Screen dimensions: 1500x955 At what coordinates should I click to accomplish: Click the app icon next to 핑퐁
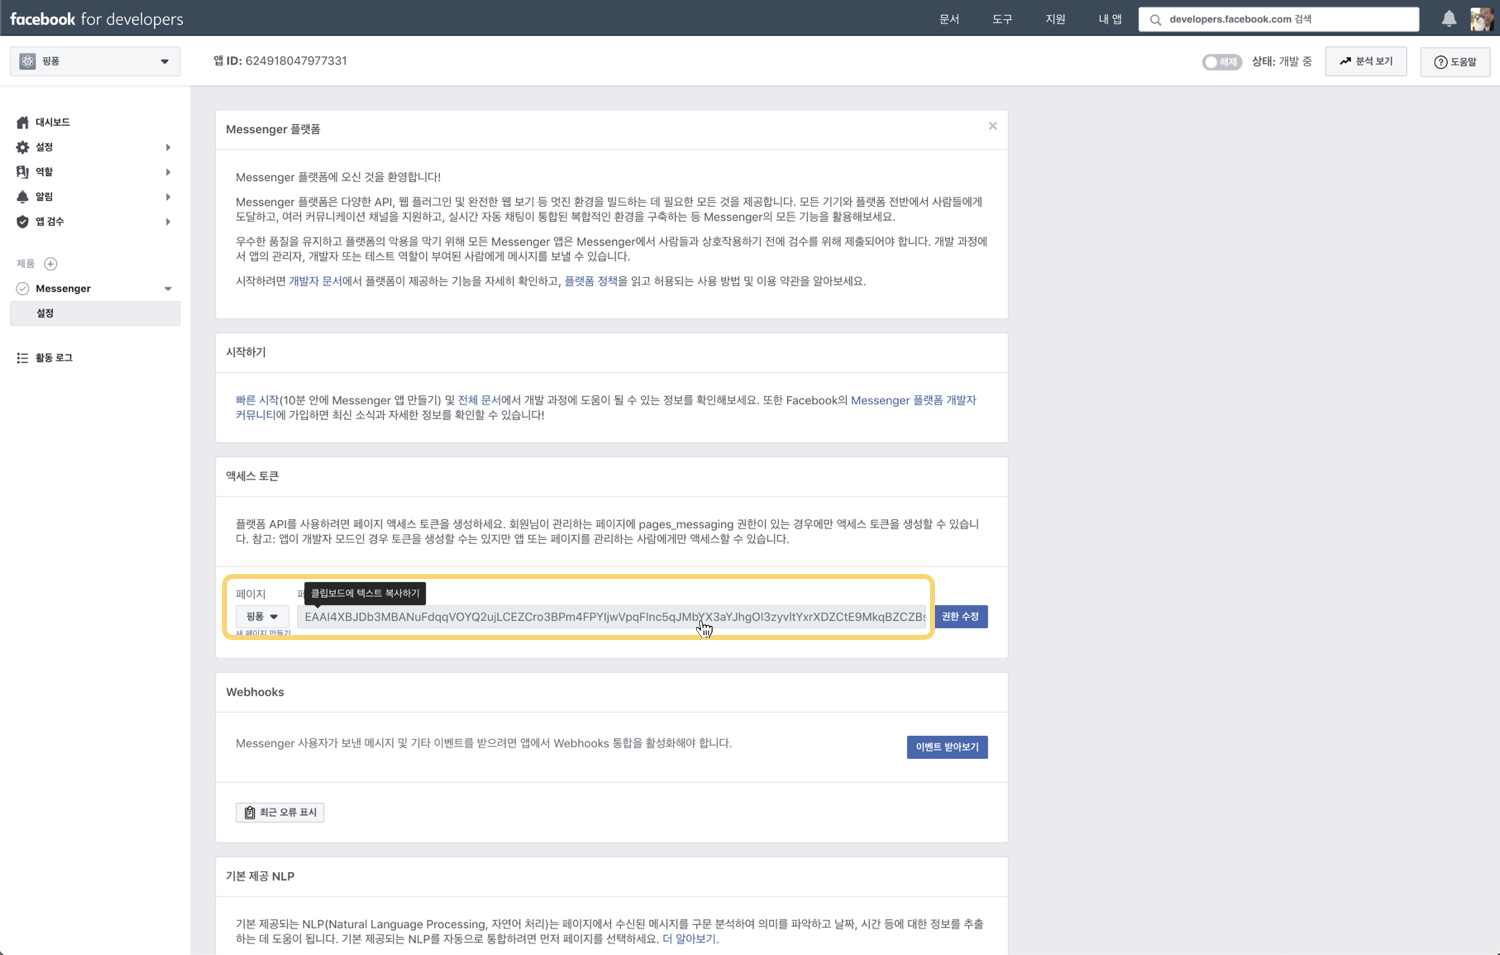tap(27, 61)
